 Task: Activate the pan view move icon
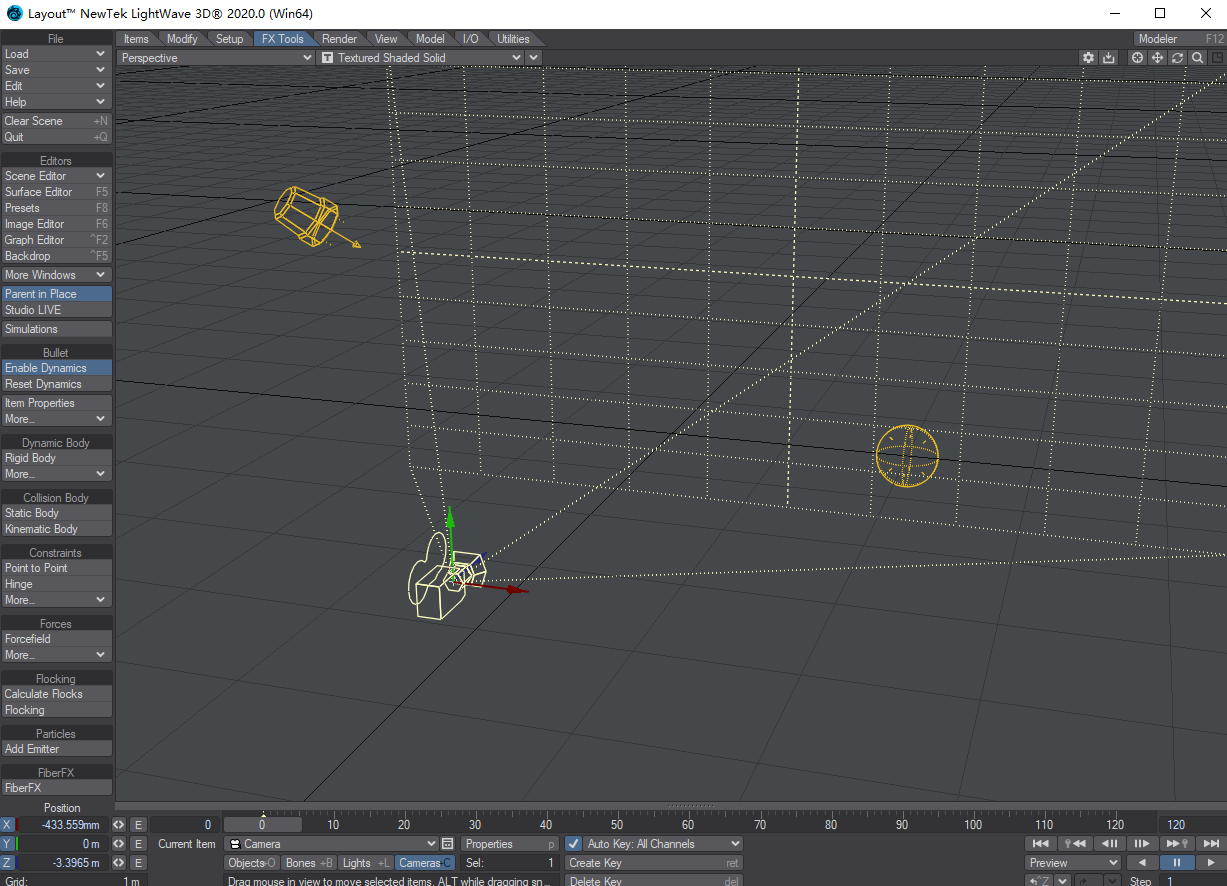pyautogui.click(x=1157, y=57)
